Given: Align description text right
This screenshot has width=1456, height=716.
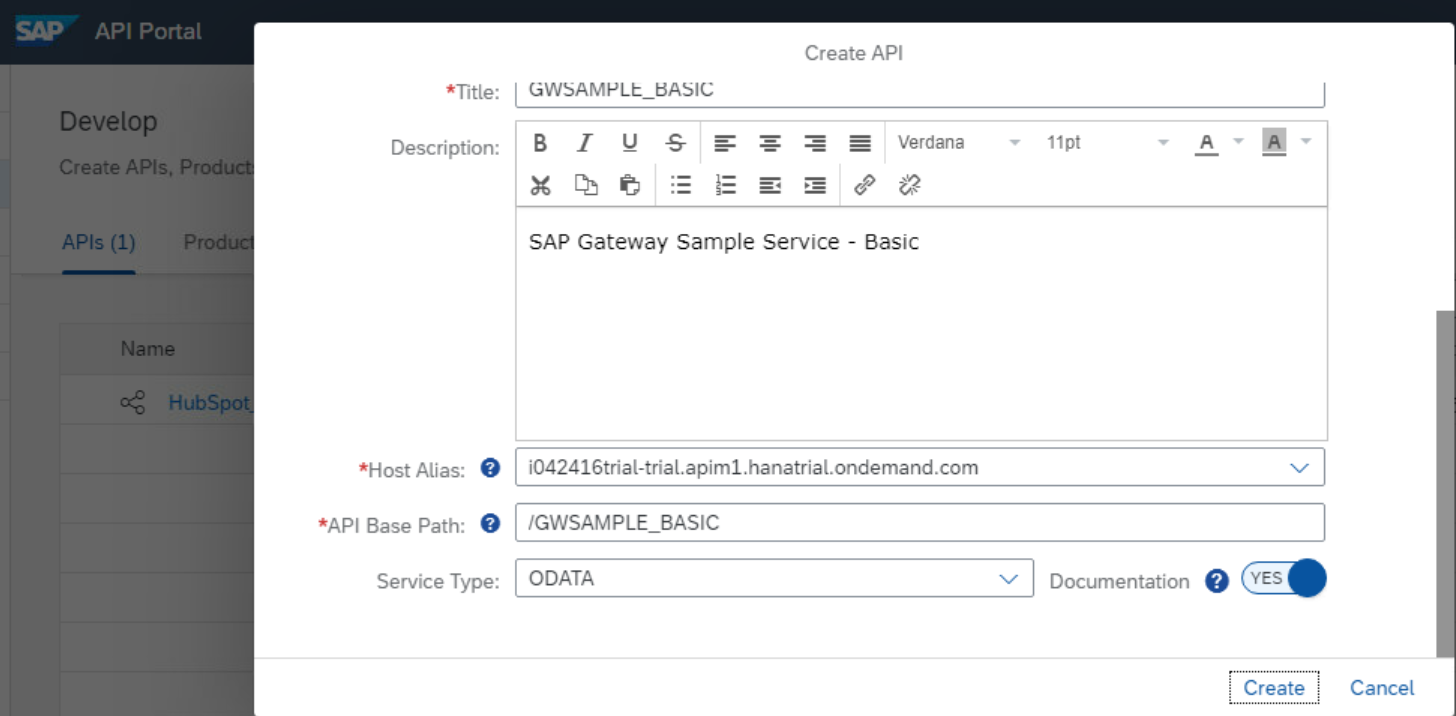Looking at the screenshot, I should pyautogui.click(x=815, y=143).
